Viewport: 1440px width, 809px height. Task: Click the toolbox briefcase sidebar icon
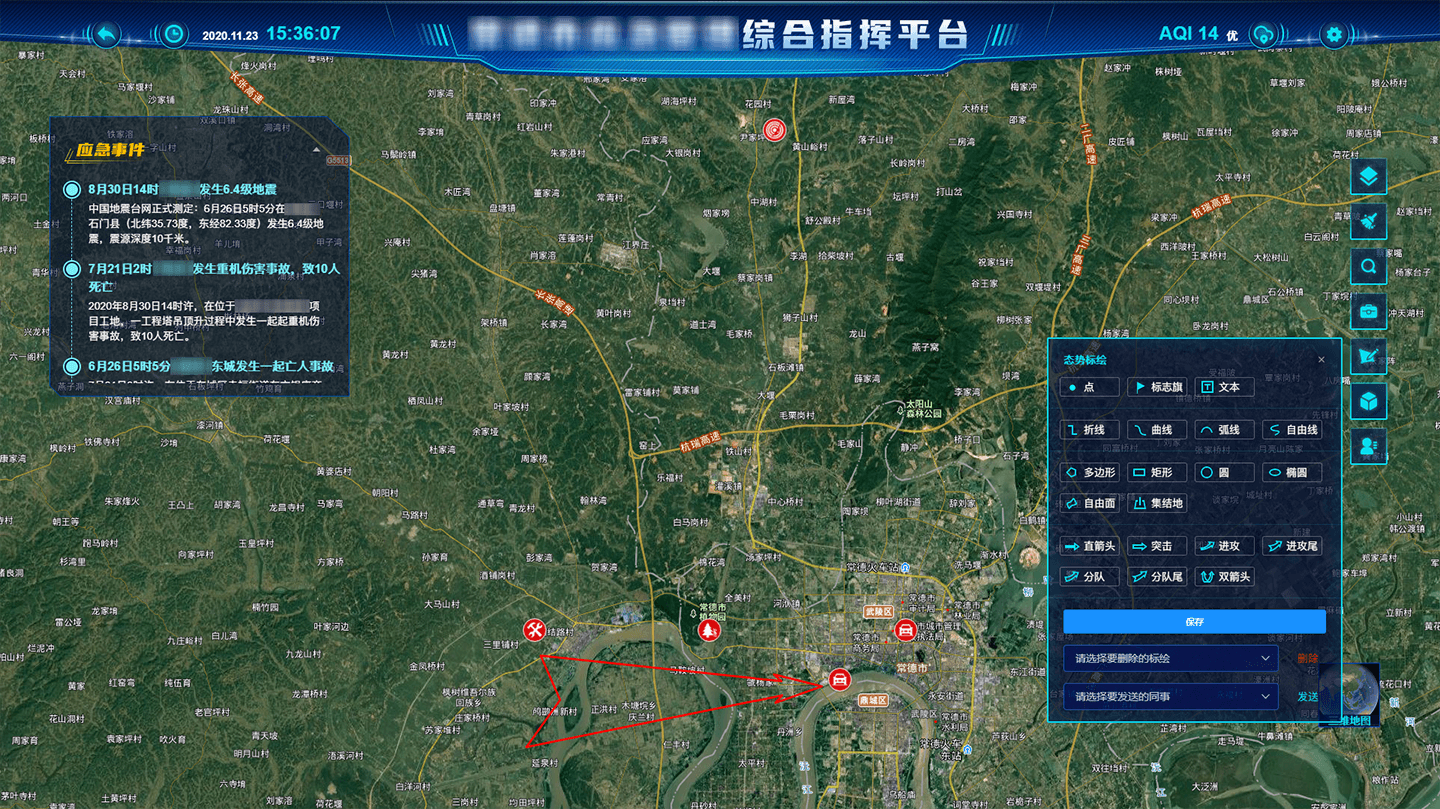click(x=1368, y=311)
